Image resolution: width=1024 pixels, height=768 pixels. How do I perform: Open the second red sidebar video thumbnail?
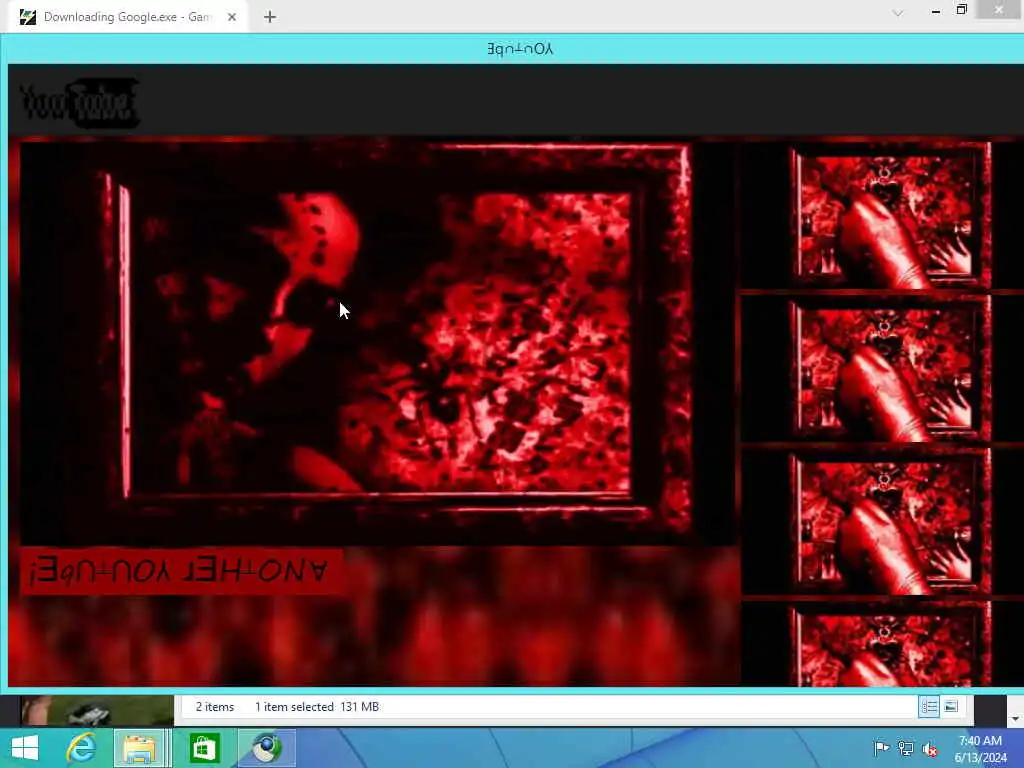point(891,370)
